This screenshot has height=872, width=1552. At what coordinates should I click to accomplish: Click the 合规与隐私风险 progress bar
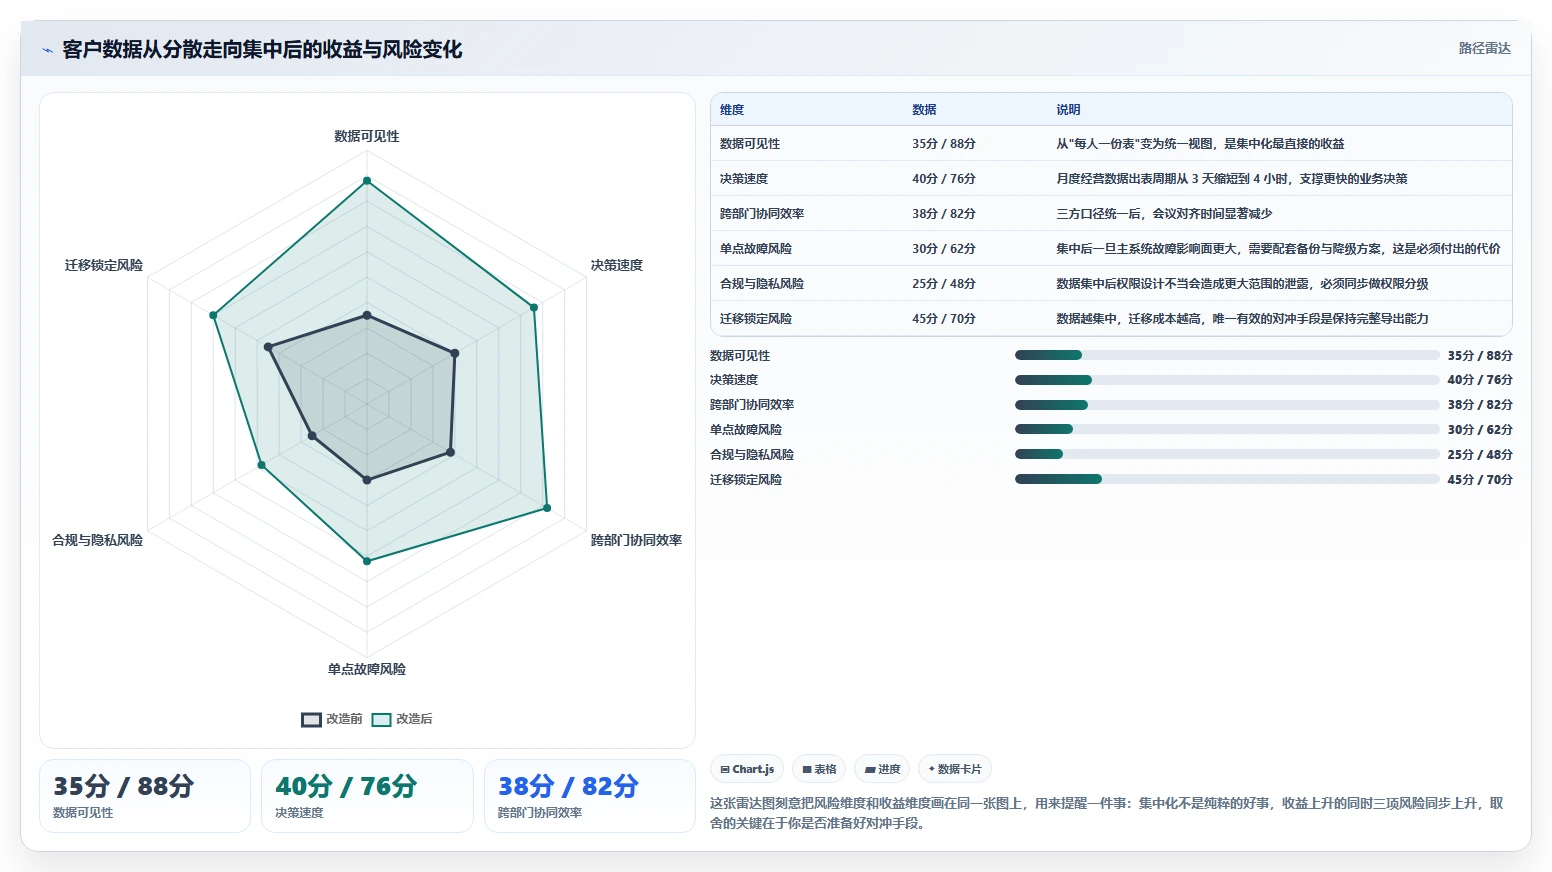pyautogui.click(x=1227, y=454)
